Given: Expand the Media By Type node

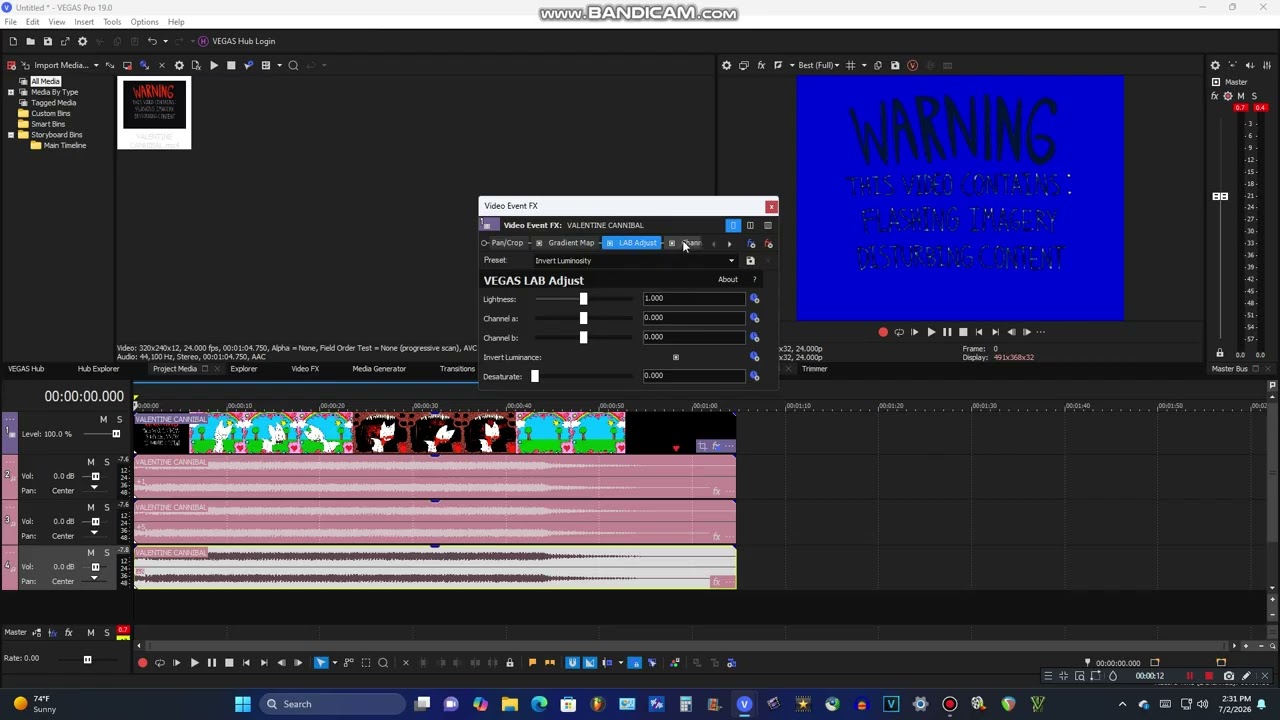Looking at the screenshot, I should coord(11,92).
